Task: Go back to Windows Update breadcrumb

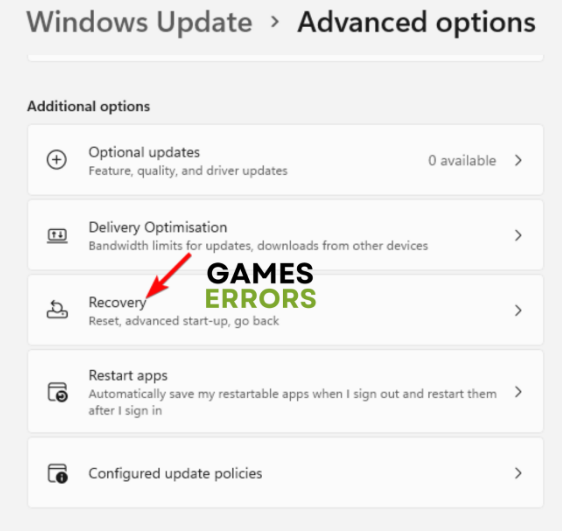Action: point(139,23)
